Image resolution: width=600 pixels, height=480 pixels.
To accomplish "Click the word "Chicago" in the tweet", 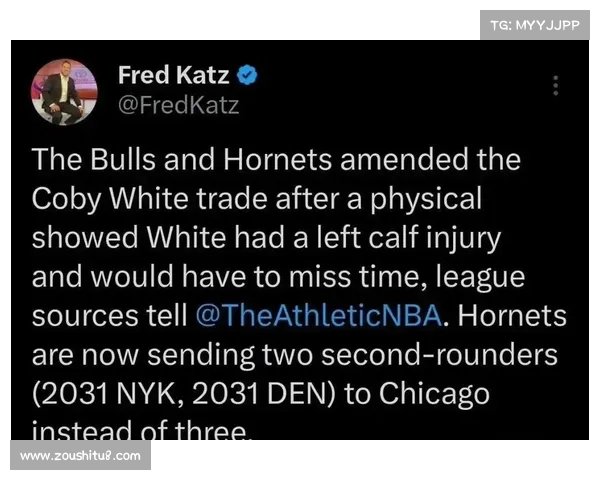I will pos(432,393).
